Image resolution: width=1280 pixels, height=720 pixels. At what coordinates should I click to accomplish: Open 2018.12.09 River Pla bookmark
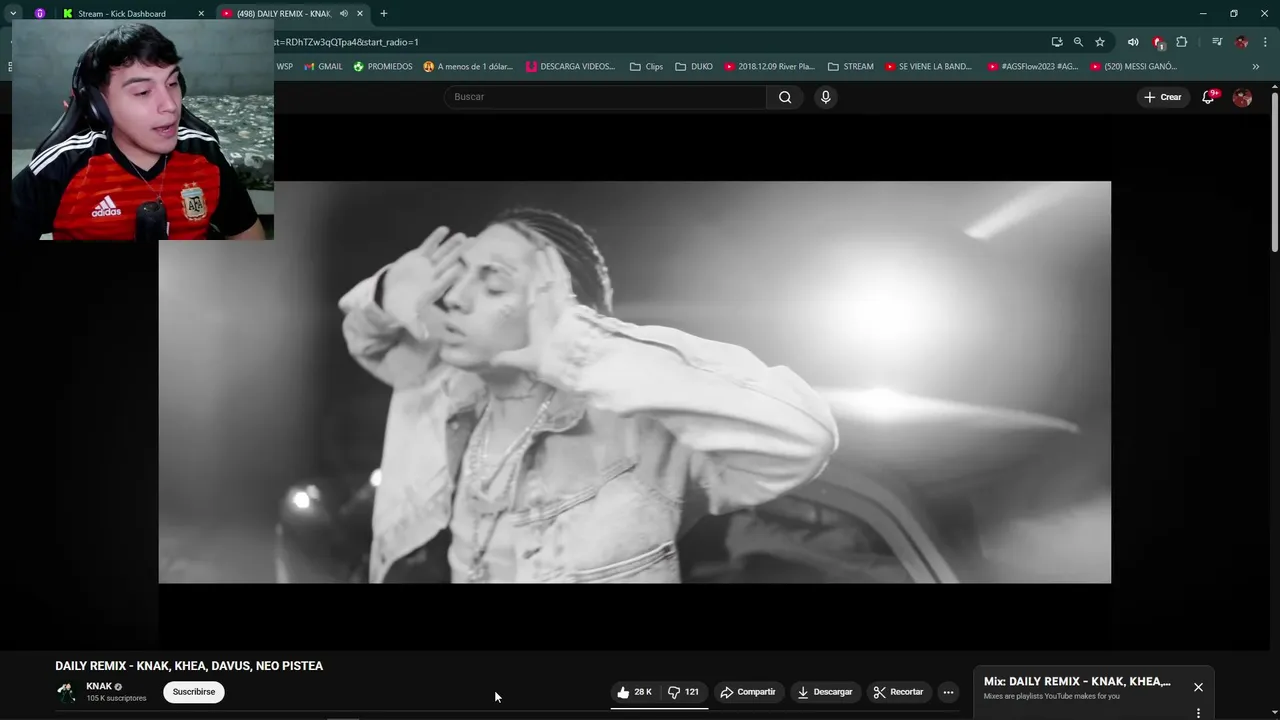(x=770, y=67)
